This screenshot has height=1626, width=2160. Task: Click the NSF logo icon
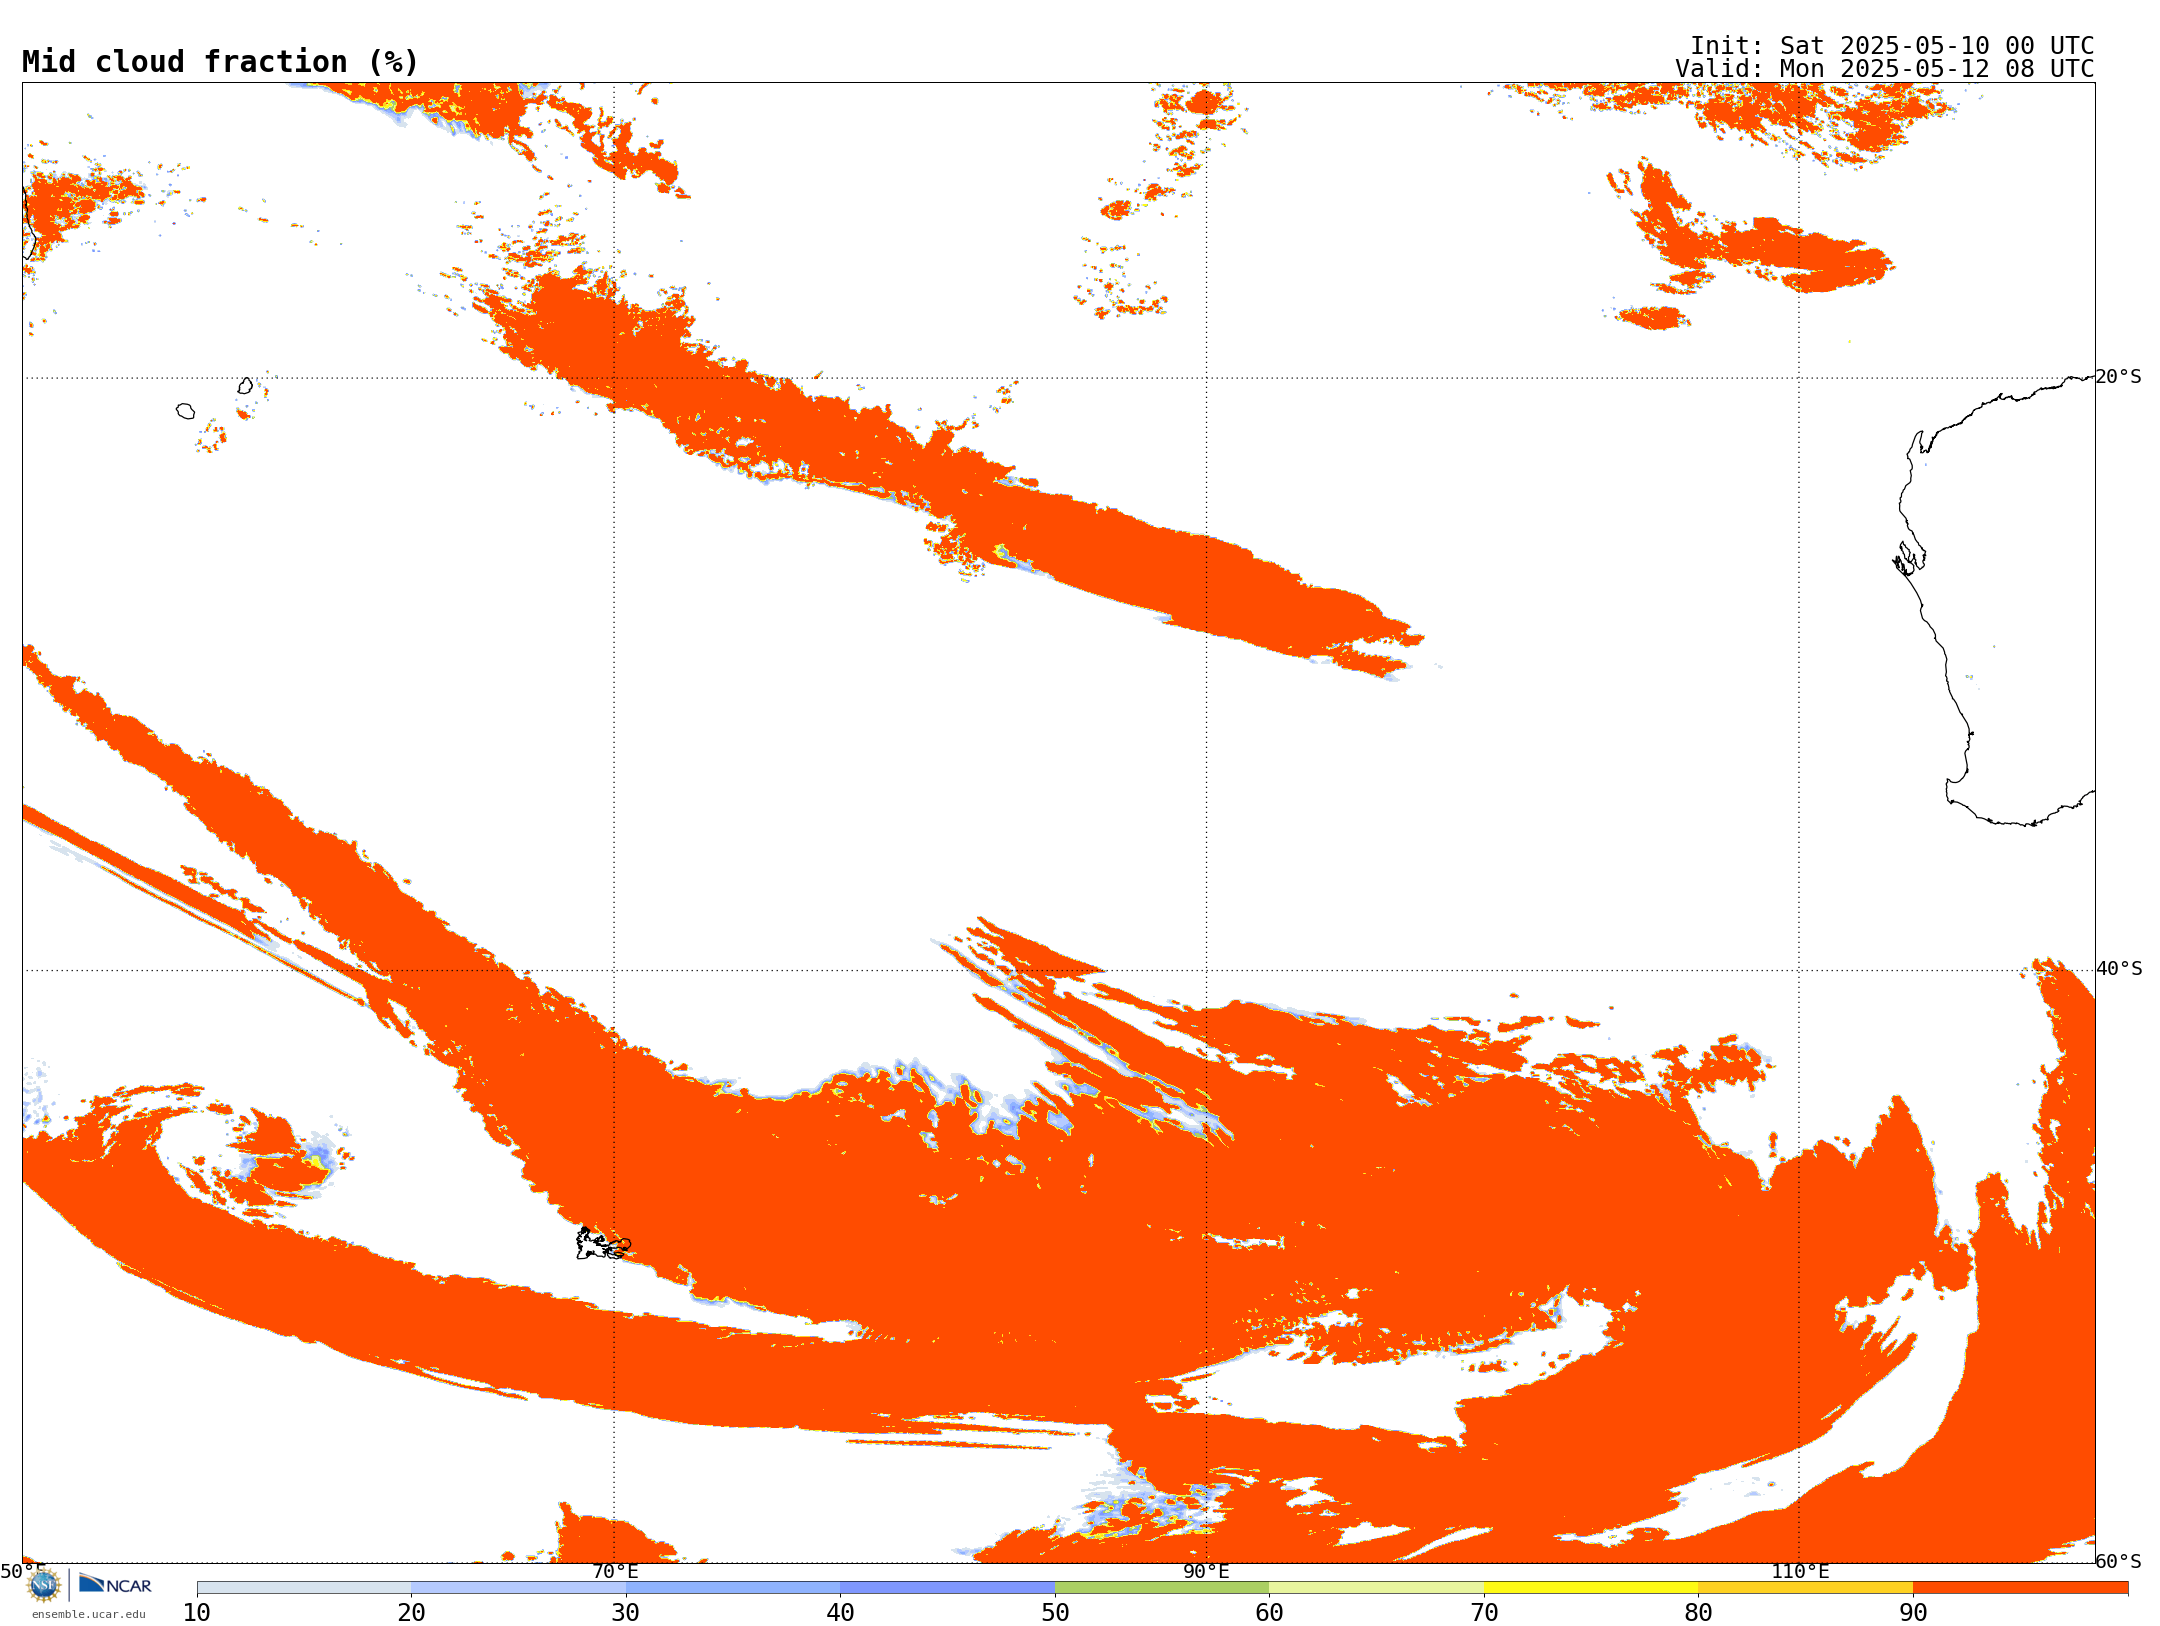tap(44, 1585)
